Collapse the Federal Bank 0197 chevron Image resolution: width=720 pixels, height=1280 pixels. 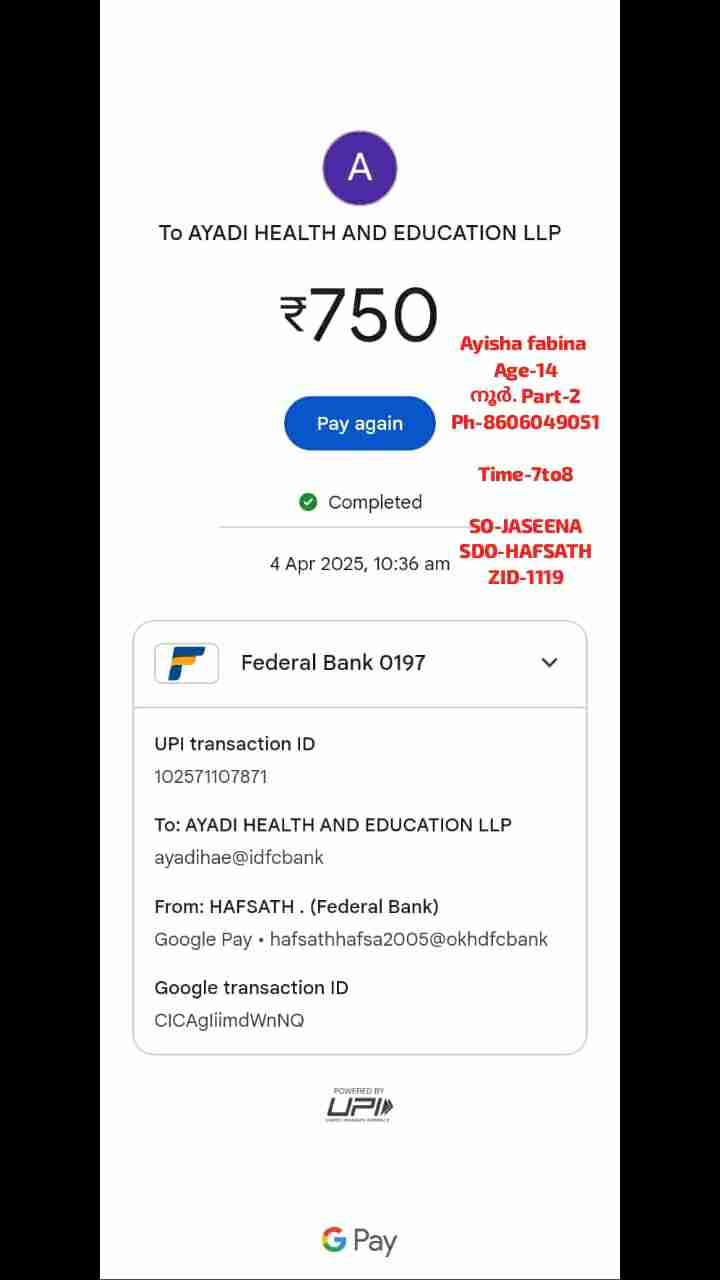click(549, 662)
